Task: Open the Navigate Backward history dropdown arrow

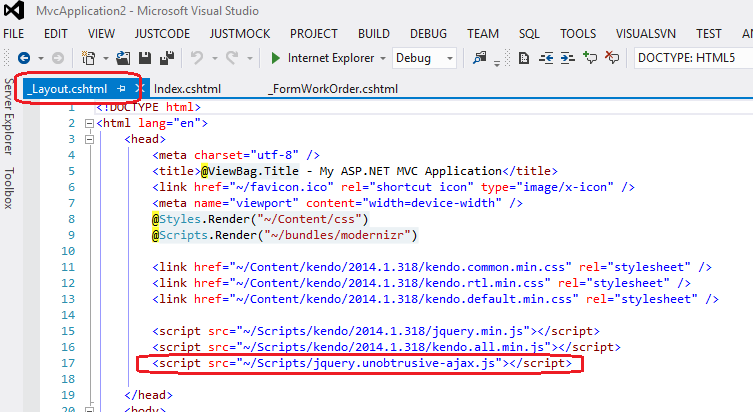Action: (41, 59)
